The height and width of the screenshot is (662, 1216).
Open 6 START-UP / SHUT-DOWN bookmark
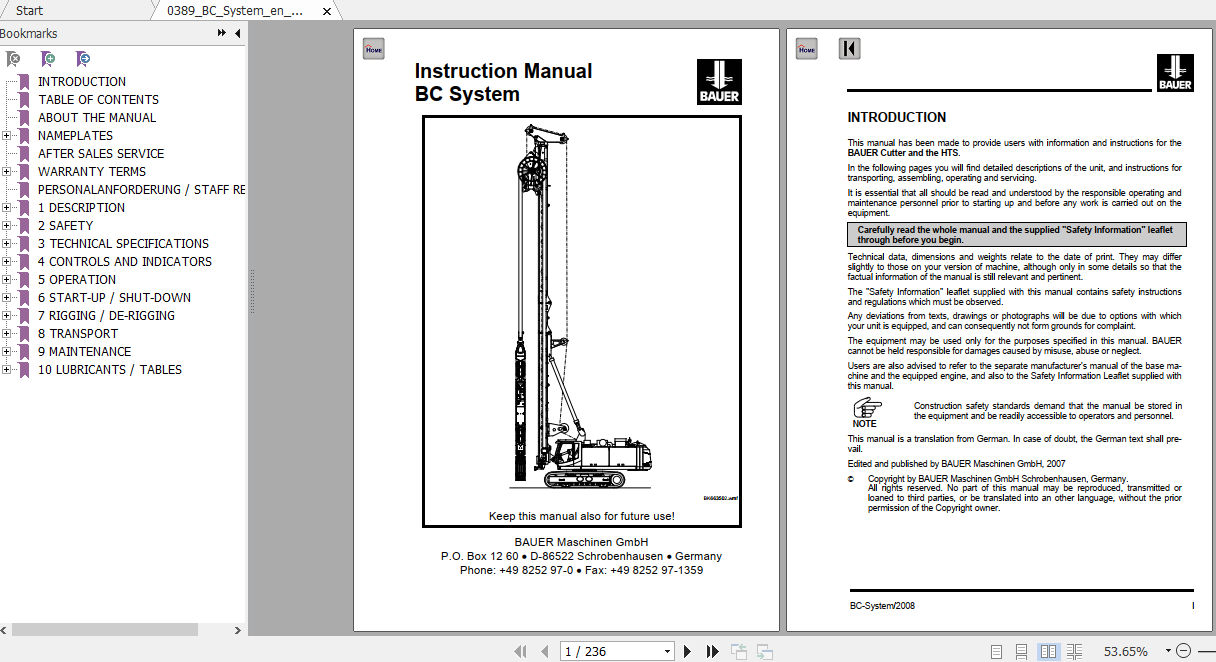click(x=114, y=298)
